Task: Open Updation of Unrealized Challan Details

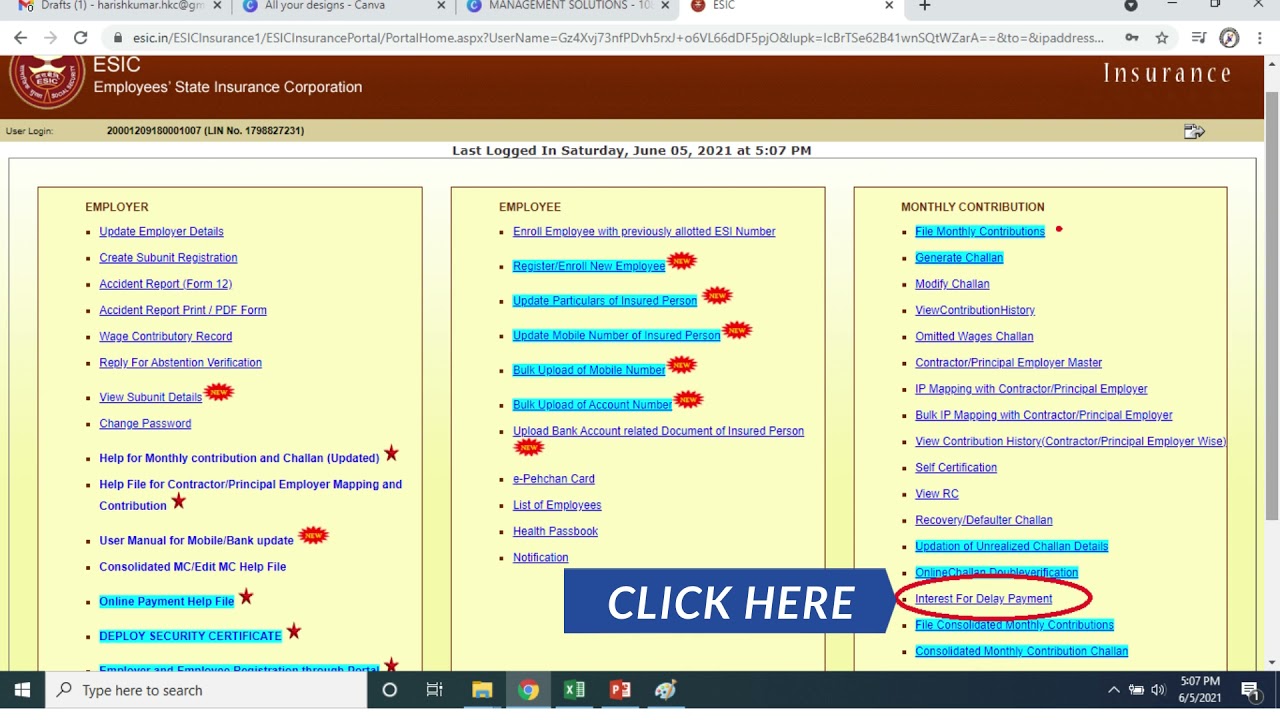Action: pyautogui.click(x=1011, y=547)
